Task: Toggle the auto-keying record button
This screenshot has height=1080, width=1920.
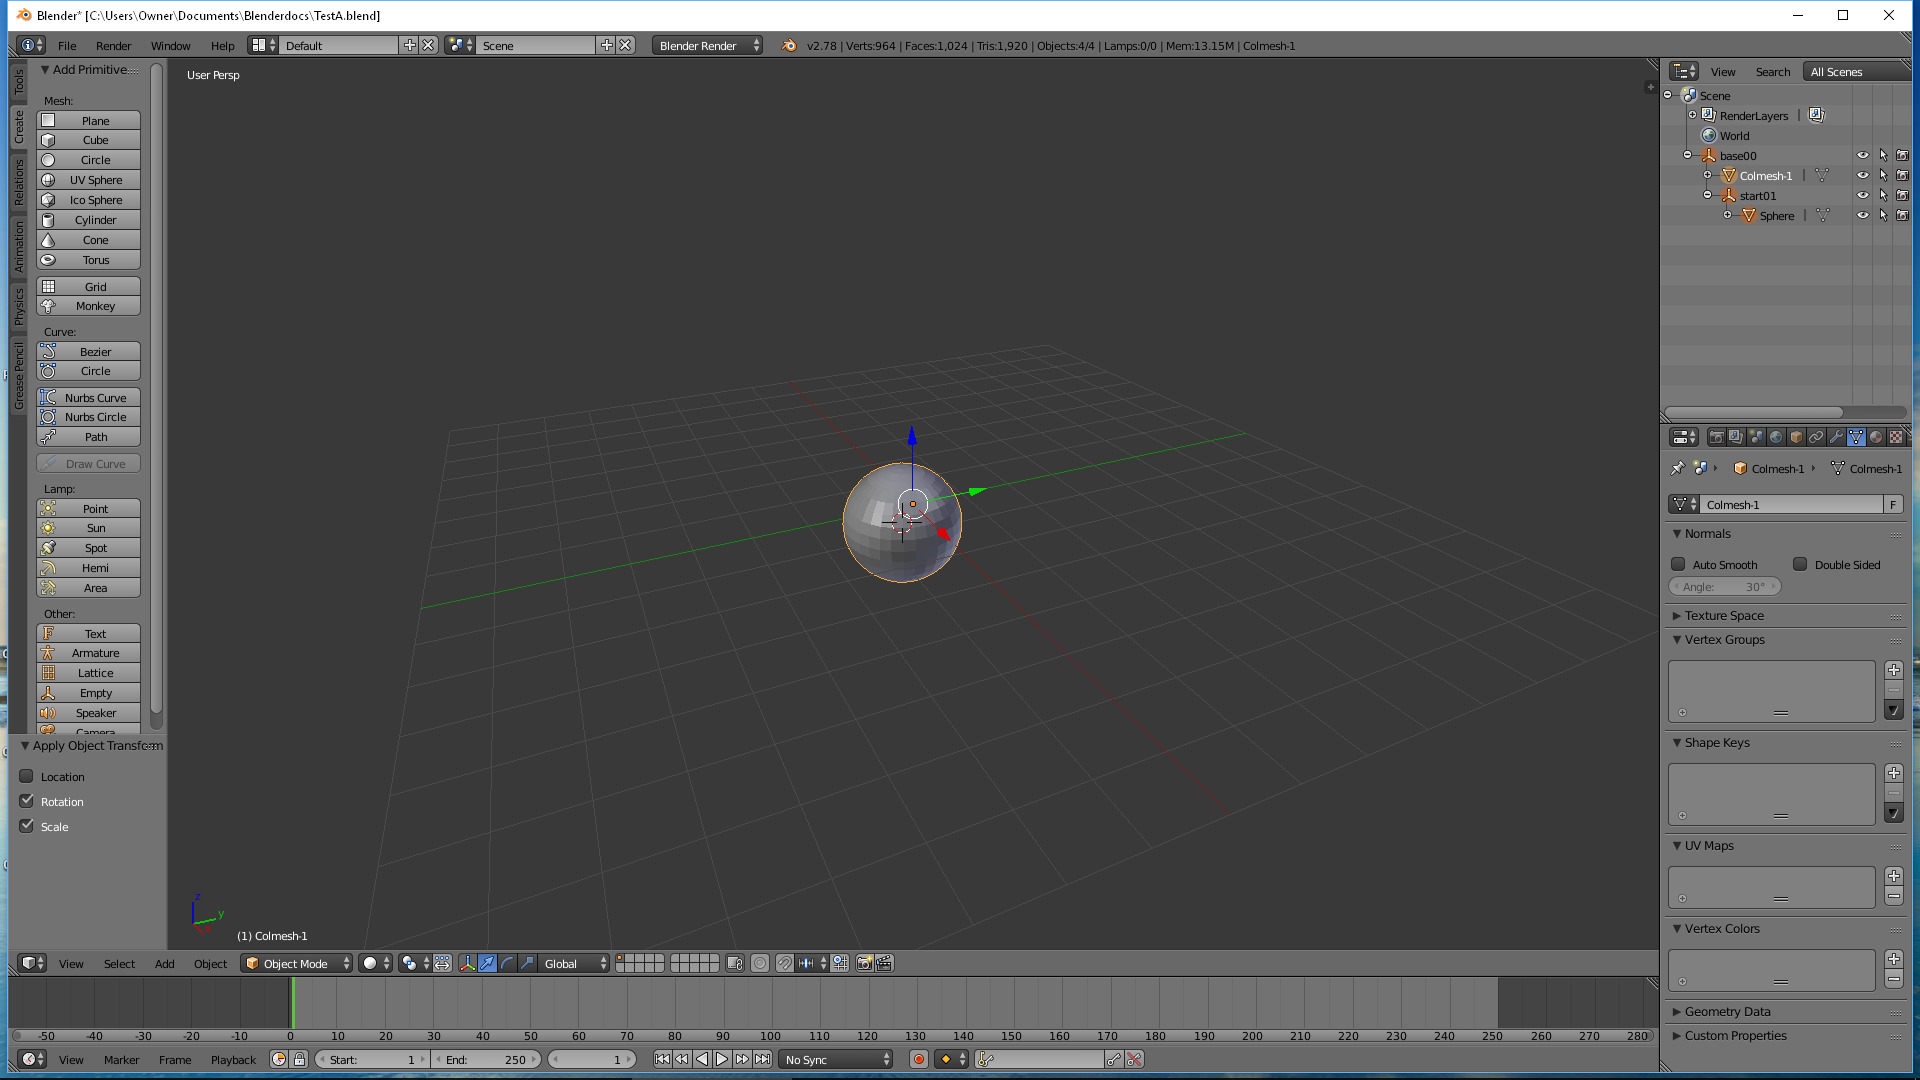Action: [919, 1059]
